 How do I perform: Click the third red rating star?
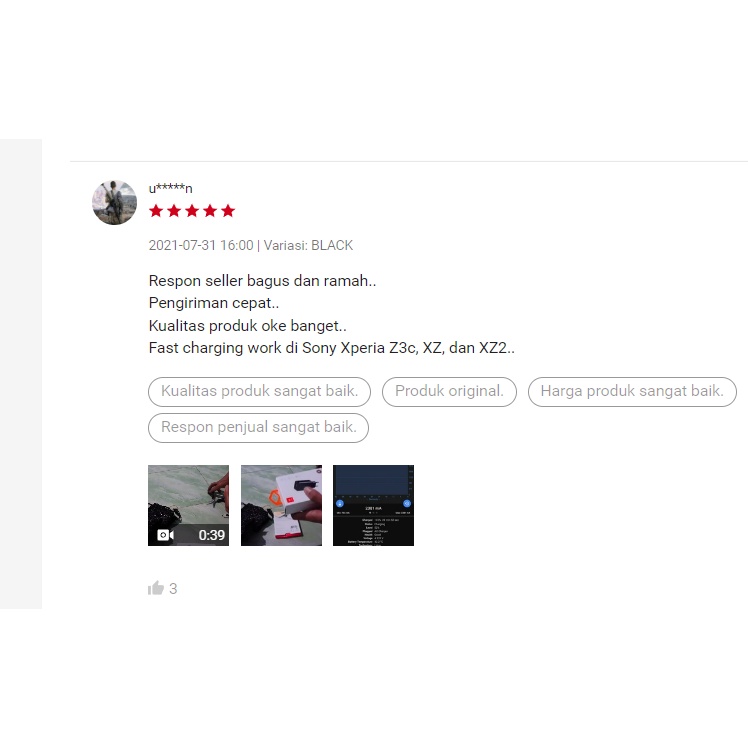click(192, 210)
